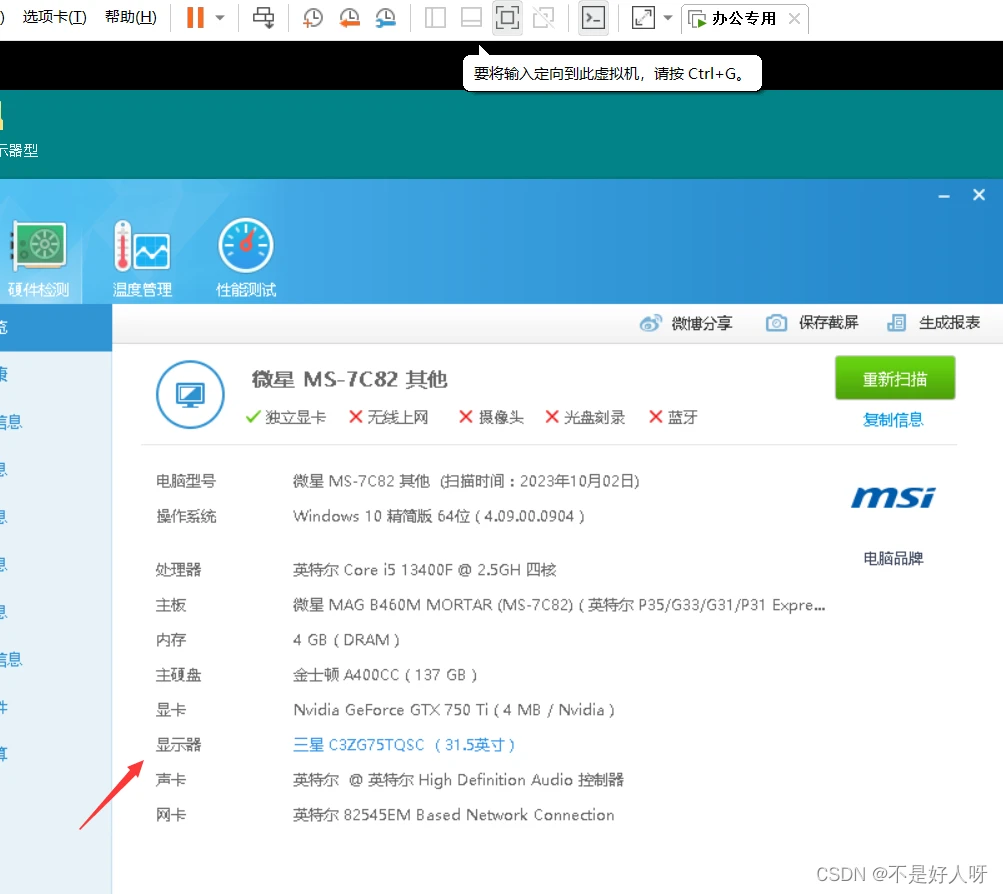Click the camera icon beside 保存截屏

point(777,323)
